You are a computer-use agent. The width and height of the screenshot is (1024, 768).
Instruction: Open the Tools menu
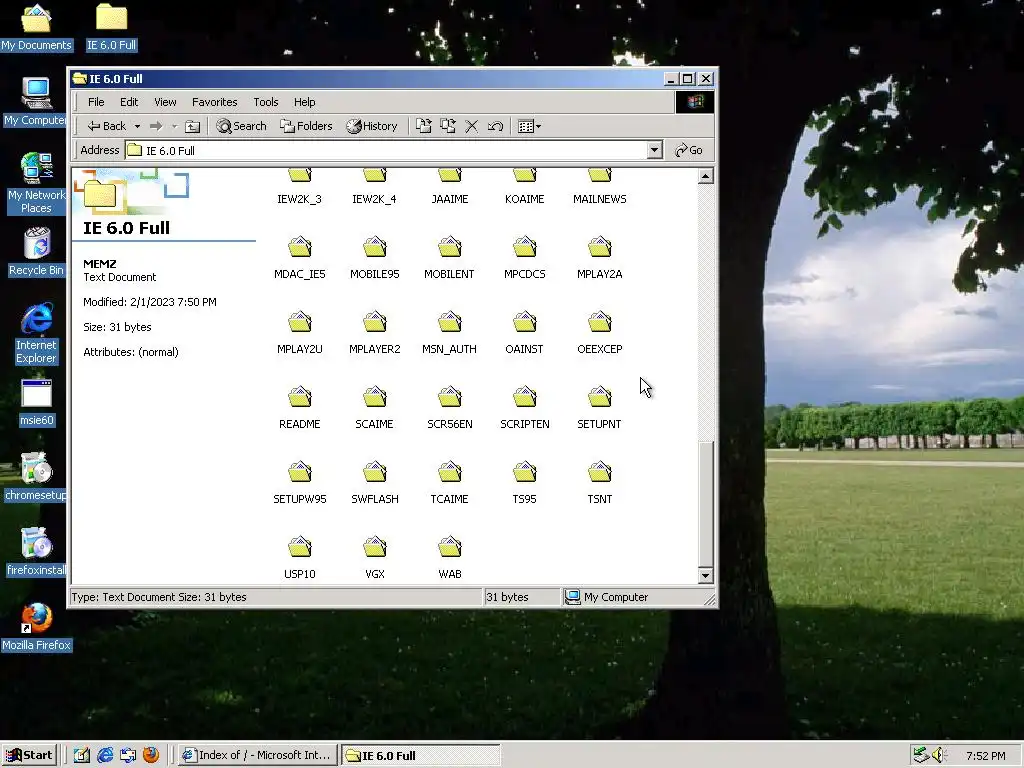266,102
